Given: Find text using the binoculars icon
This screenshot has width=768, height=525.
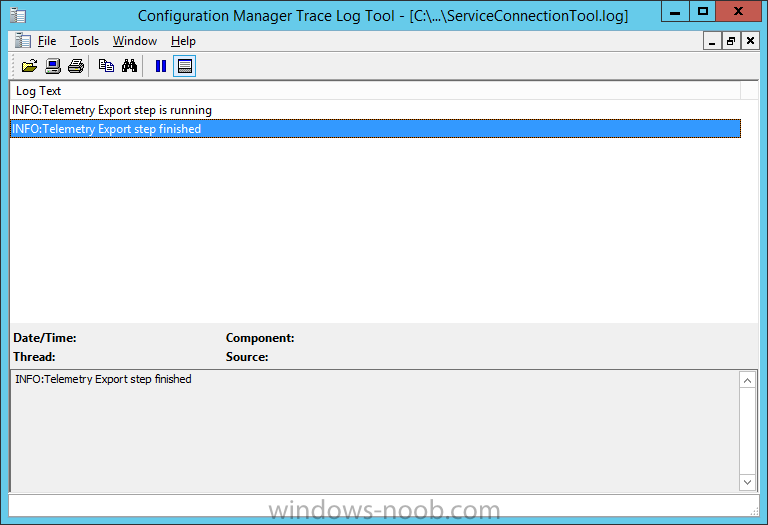Looking at the screenshot, I should coord(129,66).
